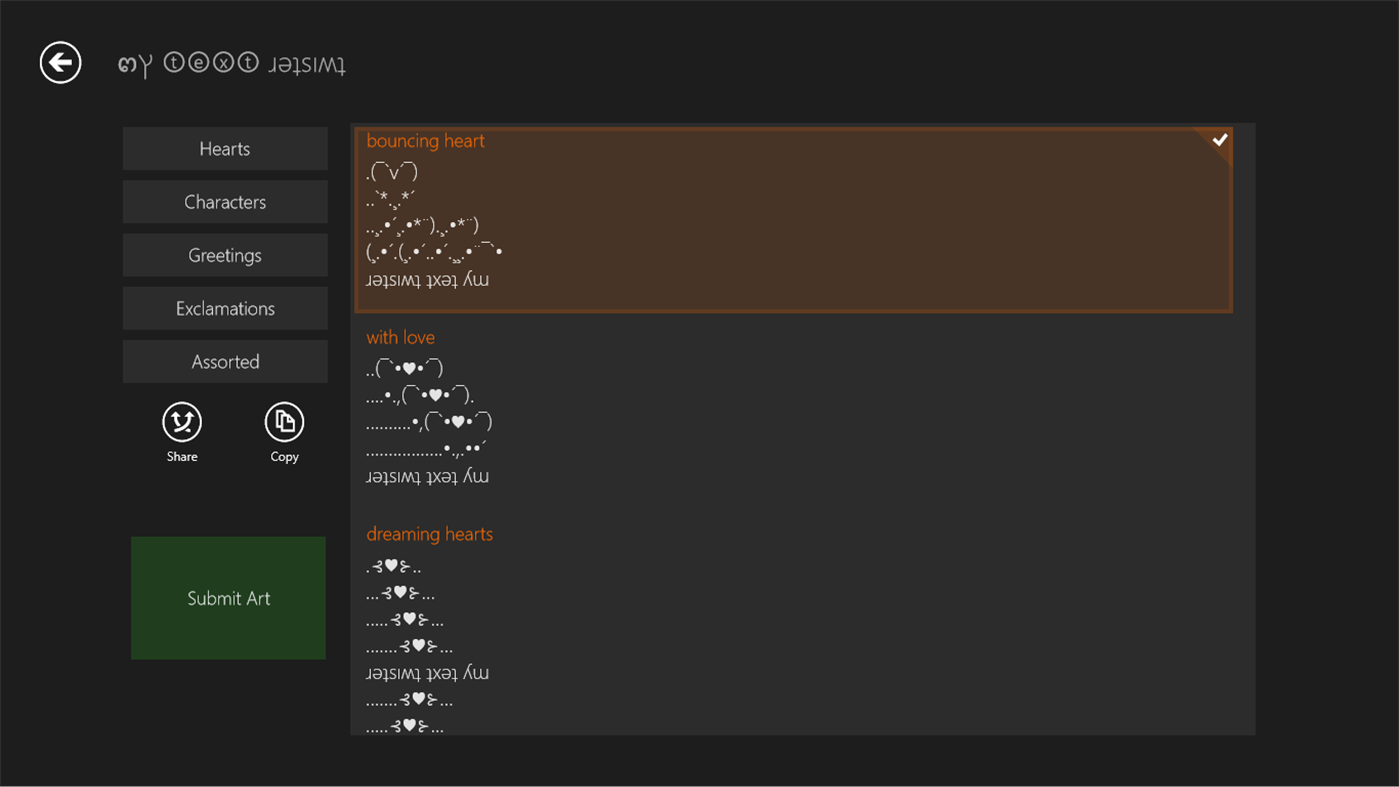Click the heart symbol in with love art

pyautogui.click(x=408, y=367)
